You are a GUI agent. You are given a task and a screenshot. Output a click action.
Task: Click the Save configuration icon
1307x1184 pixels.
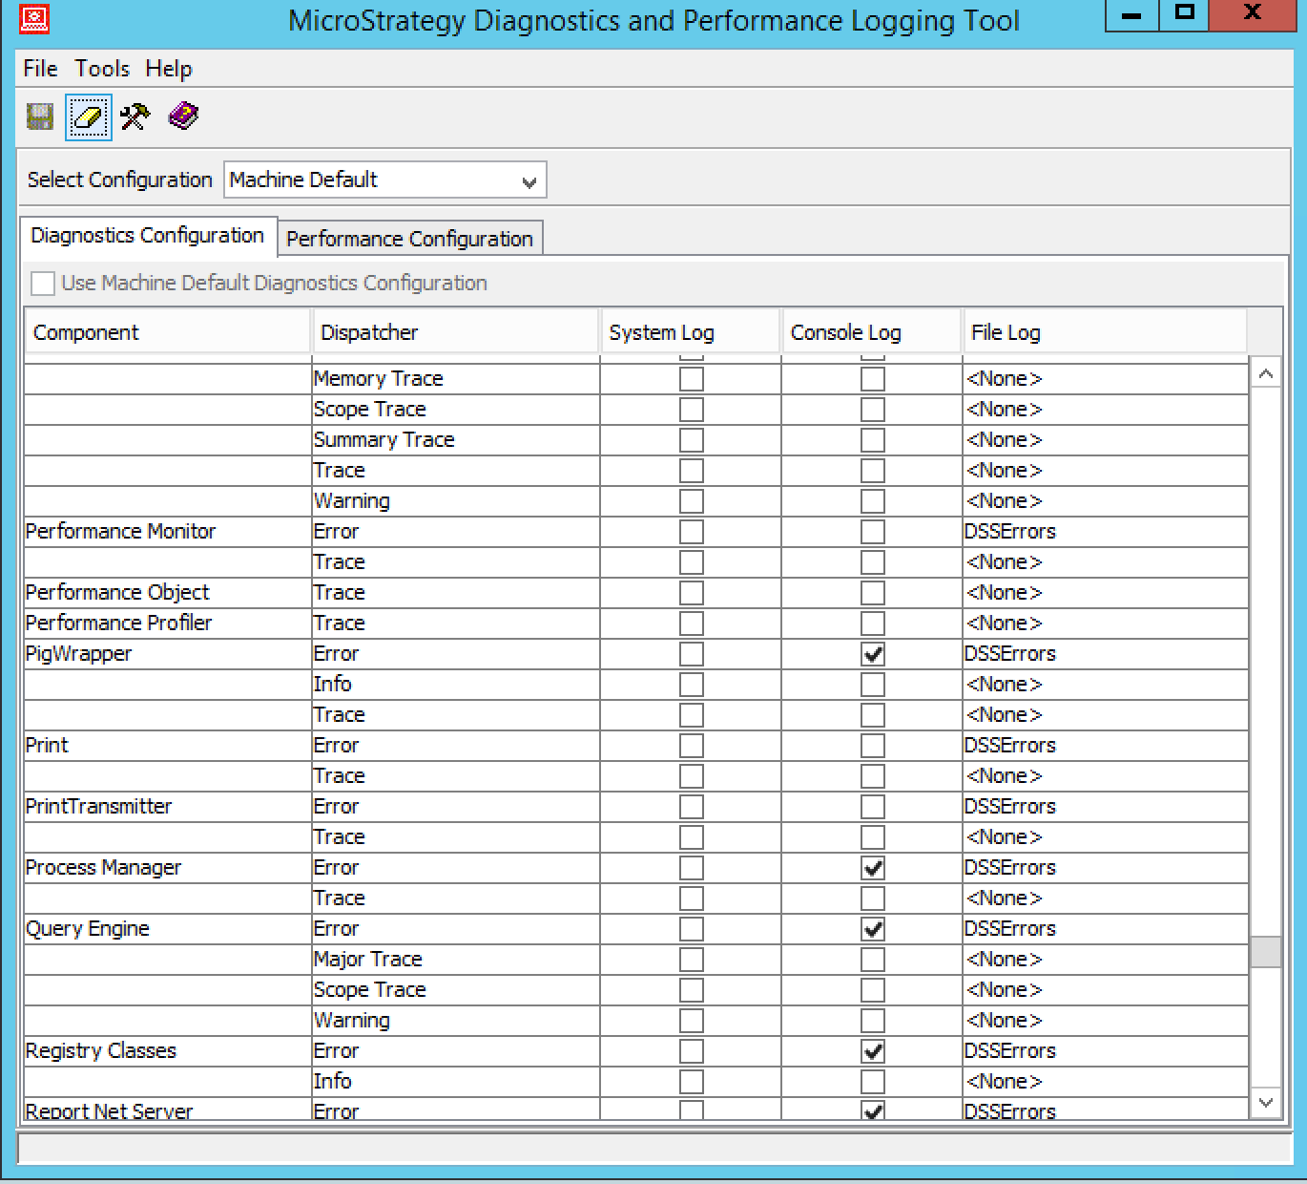tap(39, 117)
